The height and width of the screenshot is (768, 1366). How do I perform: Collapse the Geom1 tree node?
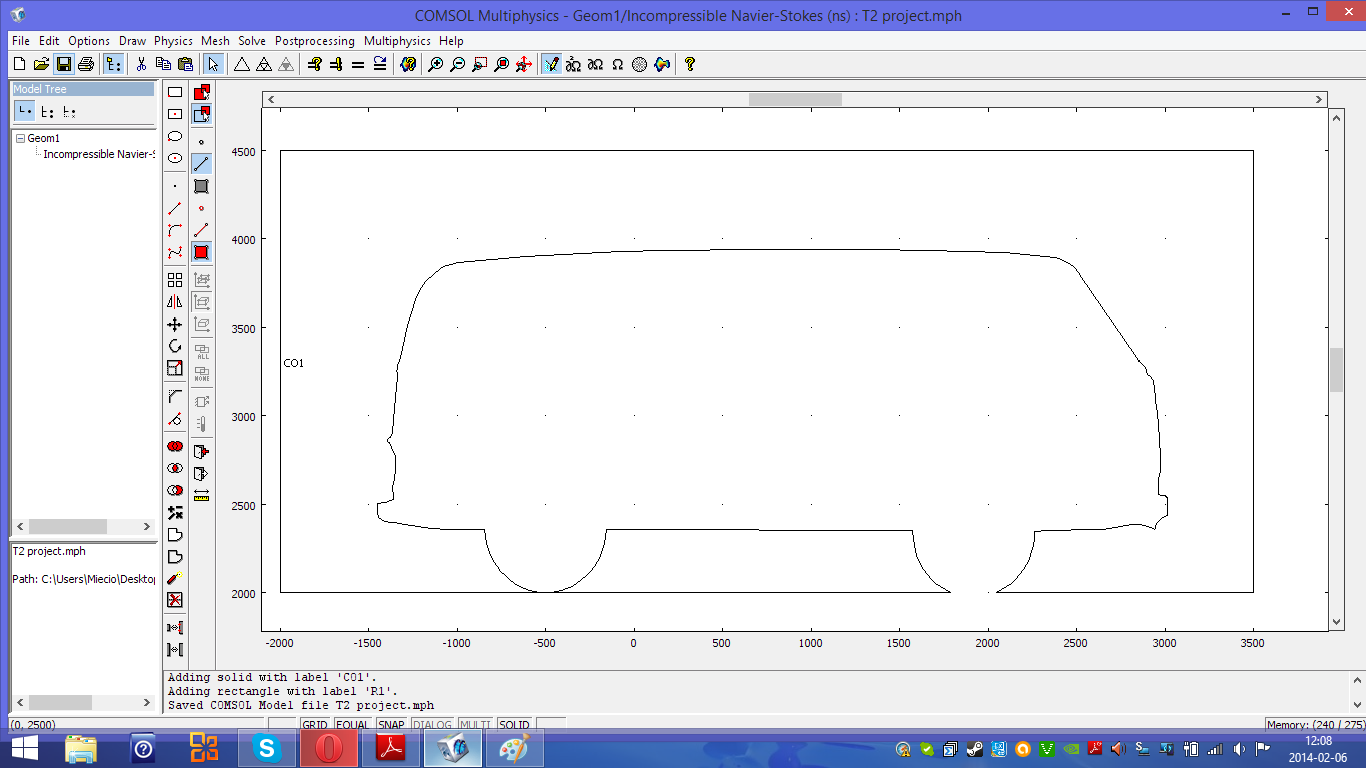pos(20,139)
